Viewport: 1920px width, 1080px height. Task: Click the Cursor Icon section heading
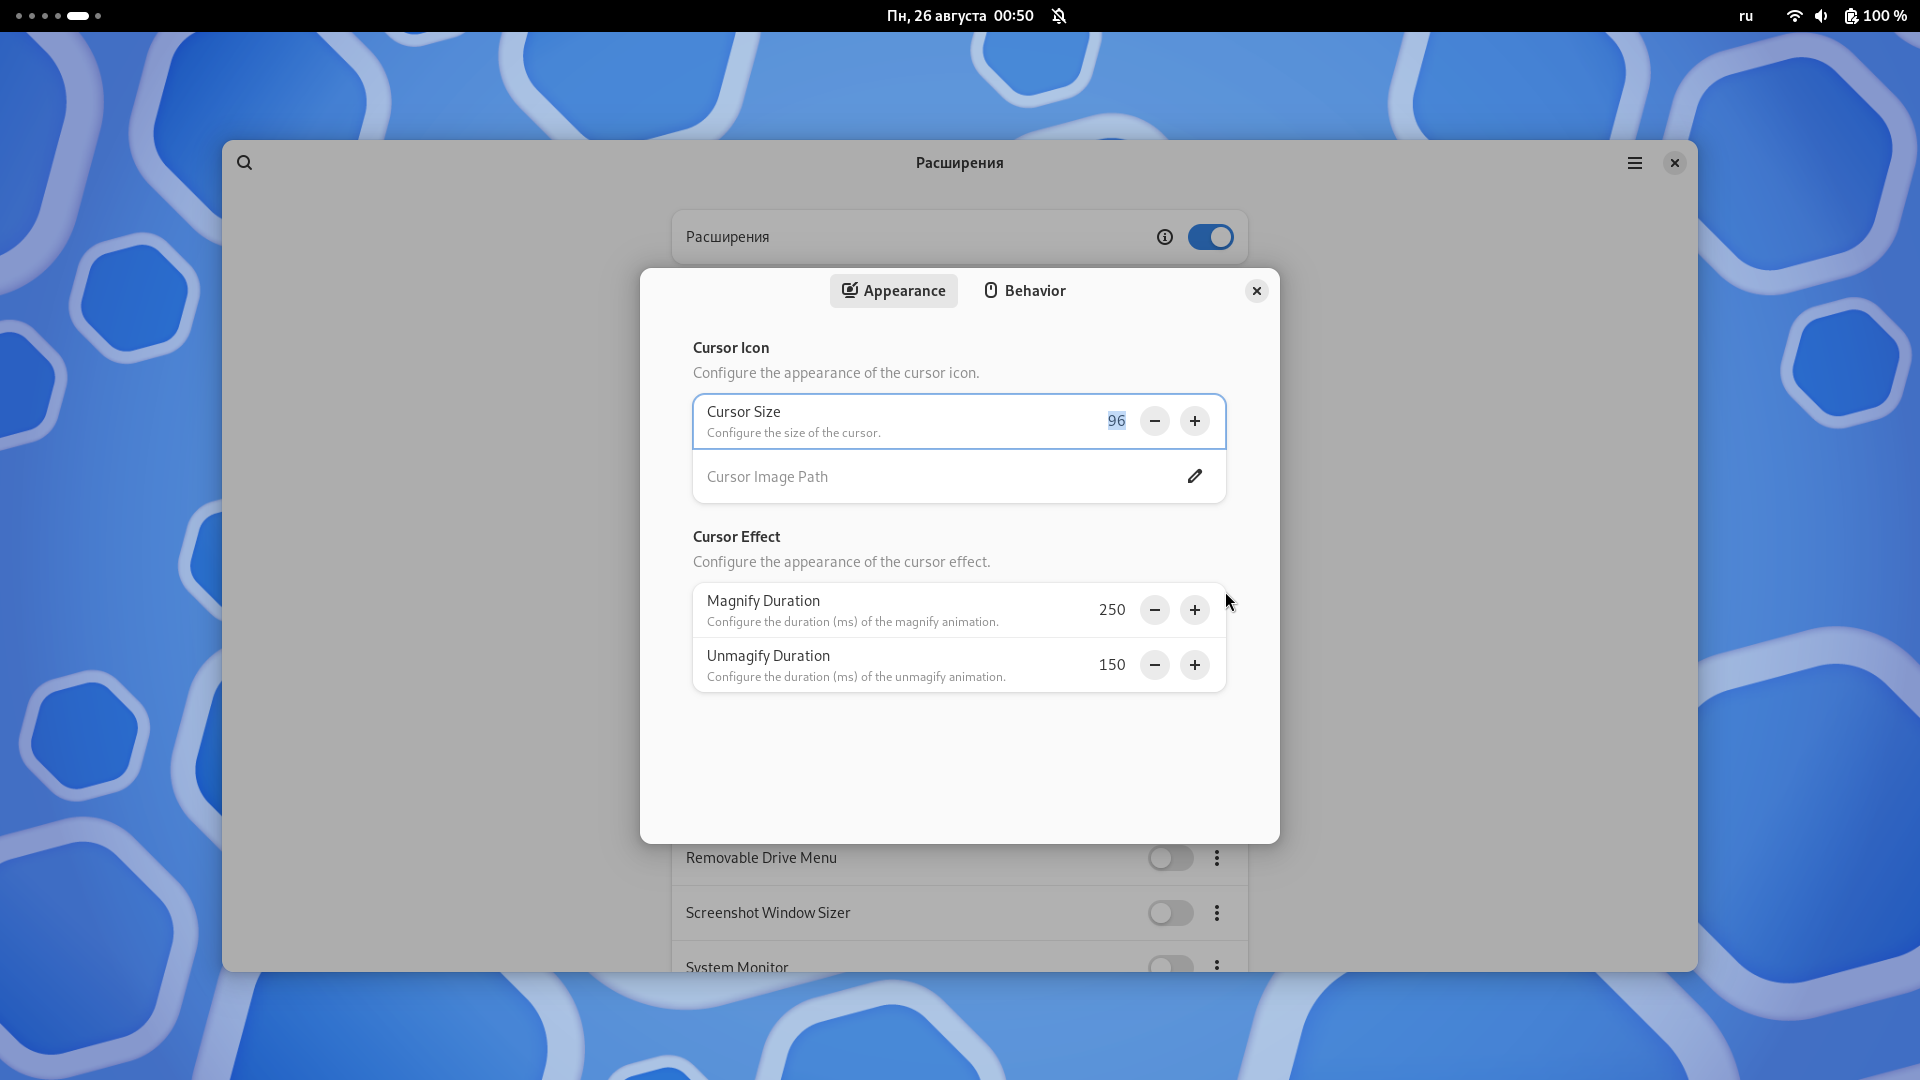click(x=731, y=348)
